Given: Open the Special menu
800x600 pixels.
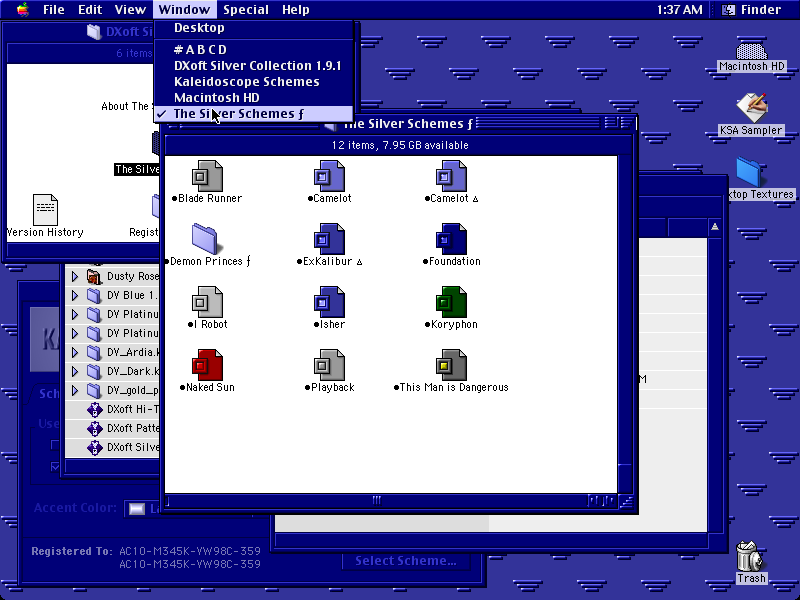Looking at the screenshot, I should click(246, 10).
